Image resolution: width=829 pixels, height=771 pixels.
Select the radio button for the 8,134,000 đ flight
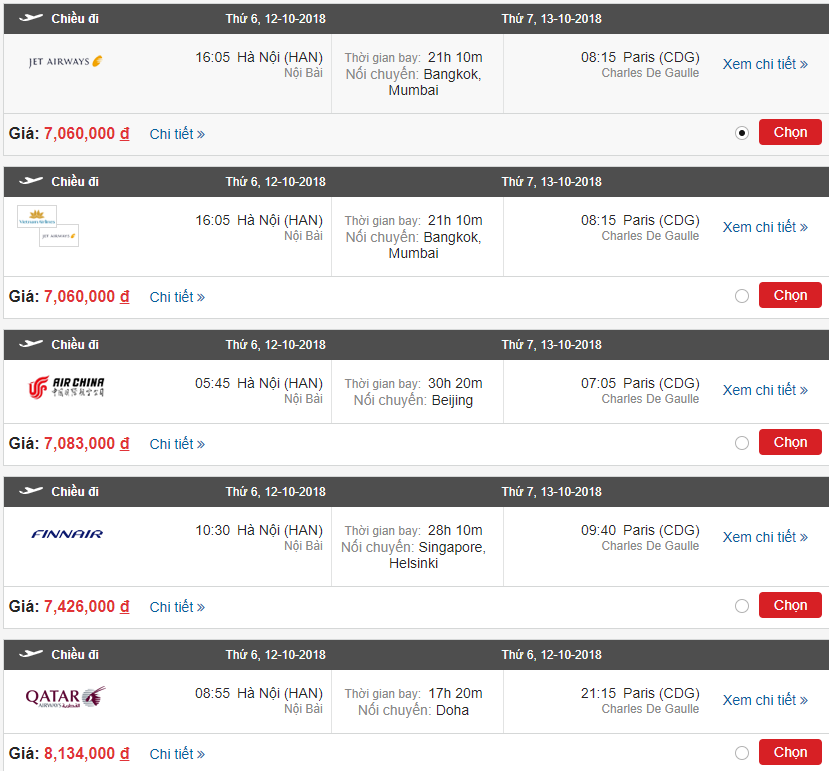741,753
